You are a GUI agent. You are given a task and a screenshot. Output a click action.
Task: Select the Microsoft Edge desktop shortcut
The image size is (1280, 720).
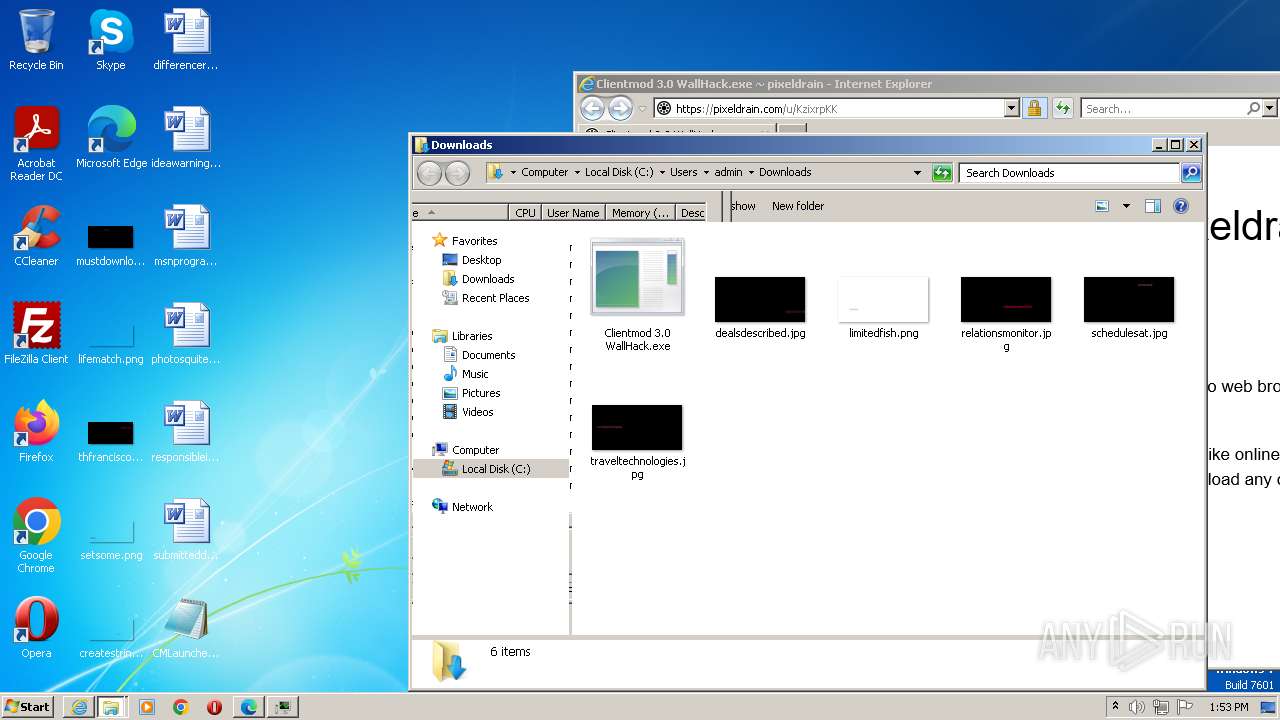click(111, 138)
